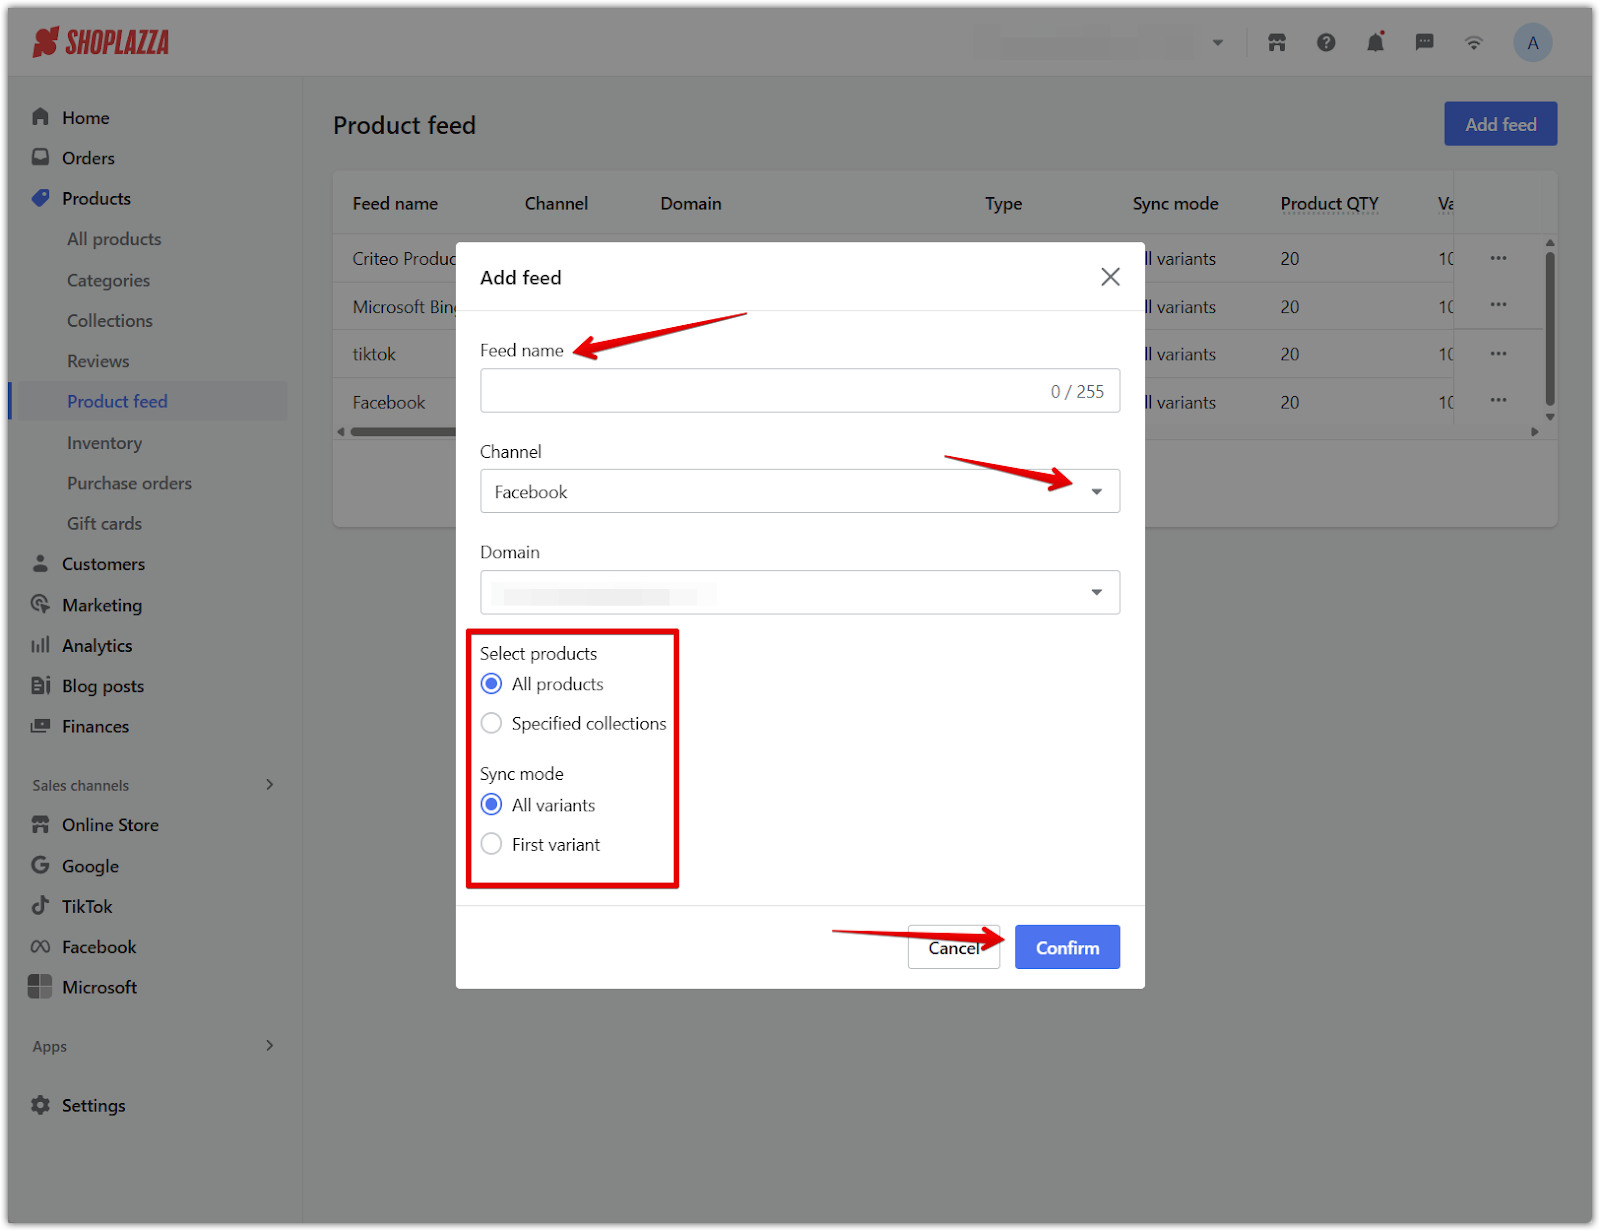Click the tiktok feed name cell
Viewport: 1600px width, 1231px height.
coord(374,354)
